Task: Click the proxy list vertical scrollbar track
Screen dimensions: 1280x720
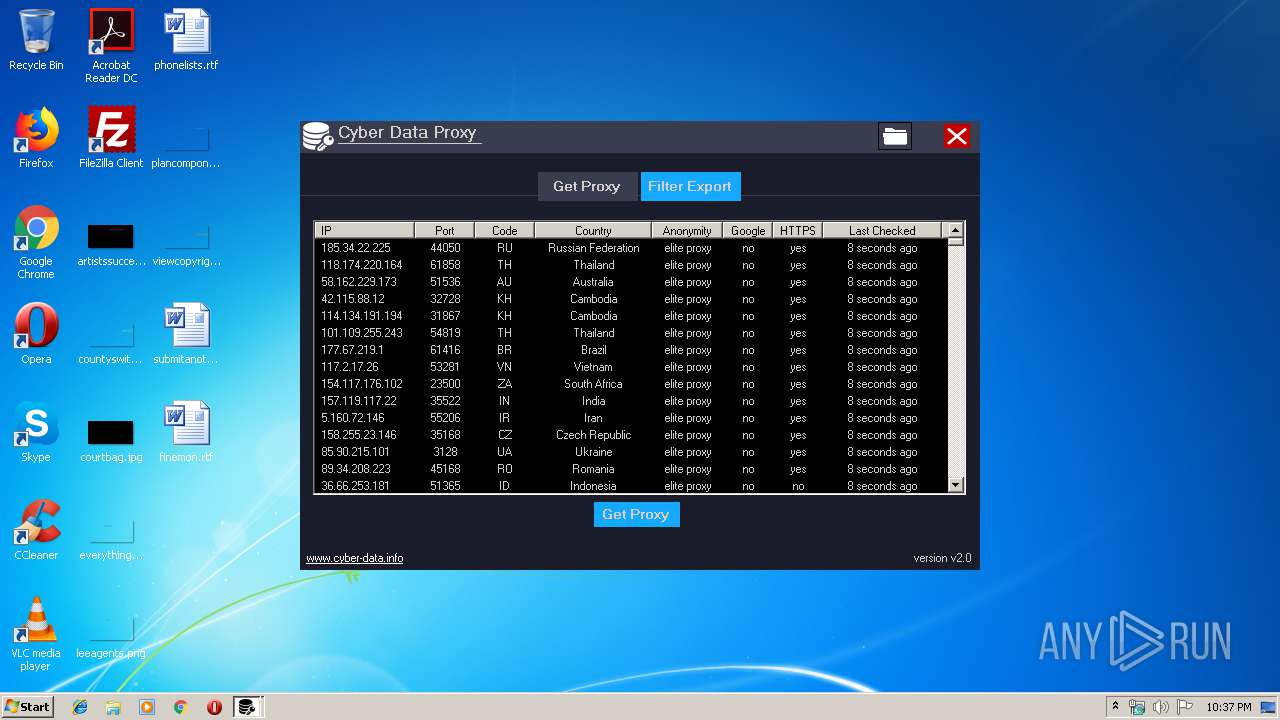Action: pos(956,360)
